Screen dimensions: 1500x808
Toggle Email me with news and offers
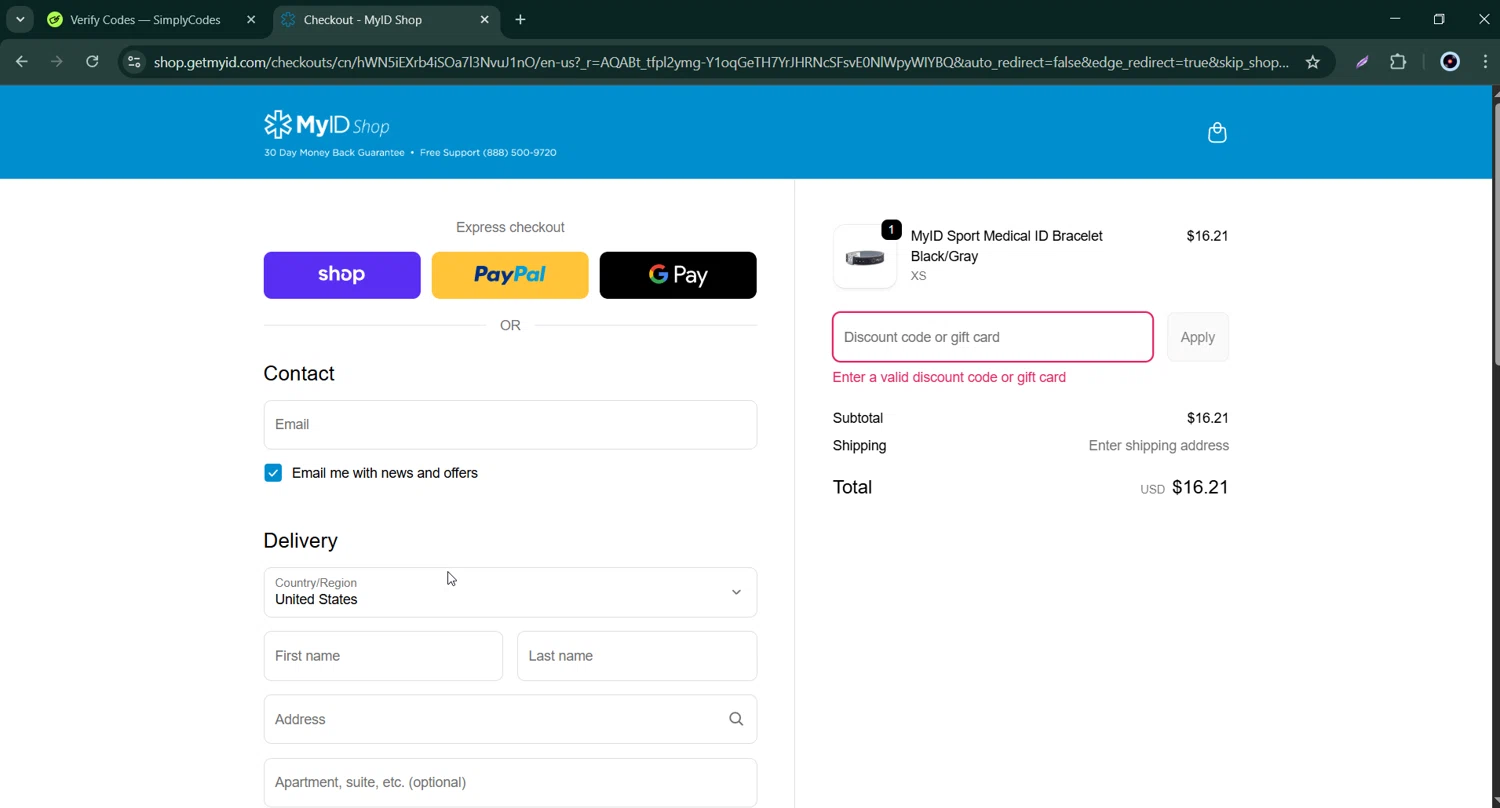pyautogui.click(x=273, y=473)
